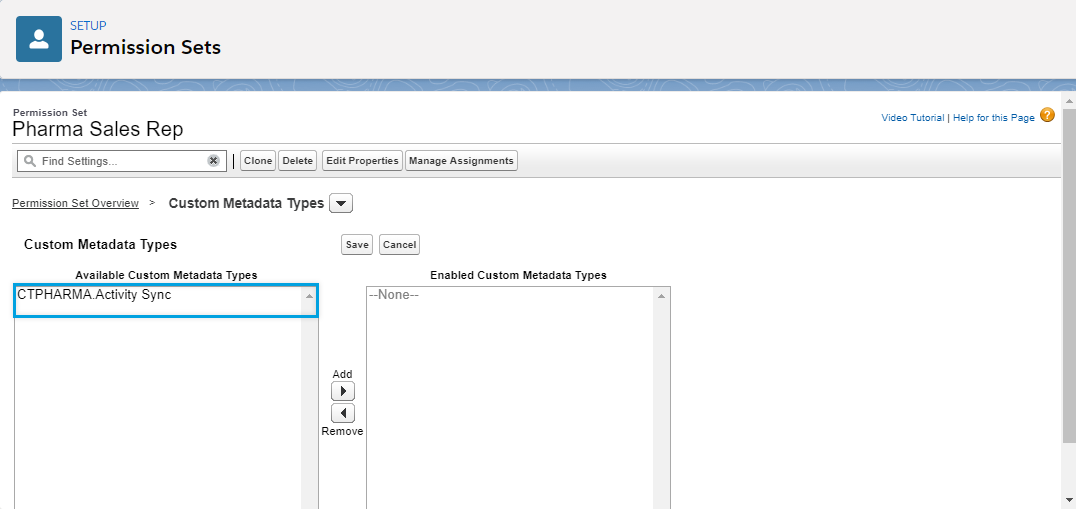Open Manage Assignments

[x=461, y=161]
